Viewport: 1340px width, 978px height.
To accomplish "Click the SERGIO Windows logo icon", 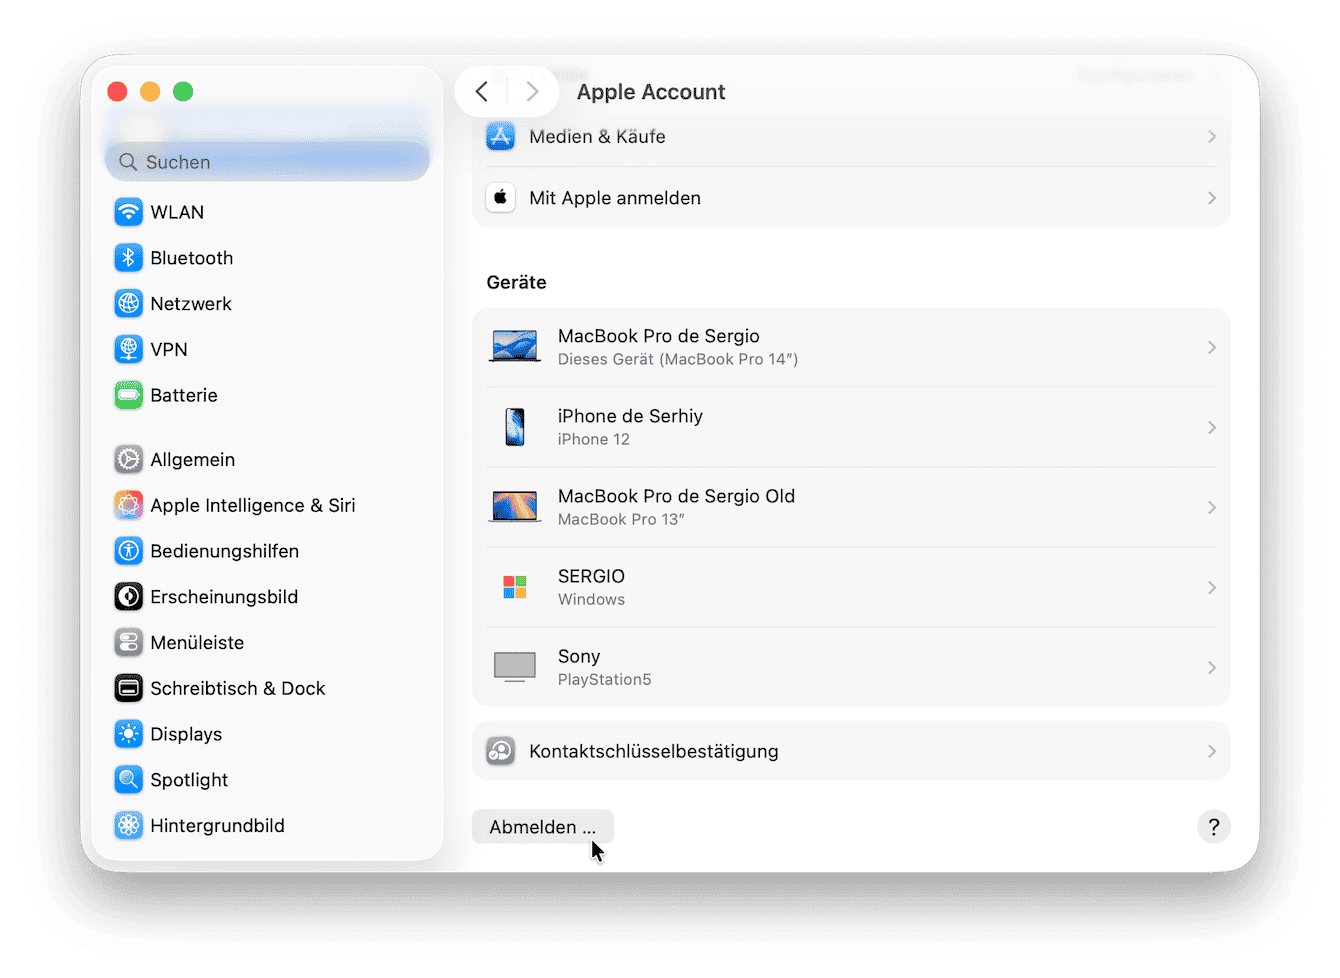I will pyautogui.click(x=515, y=587).
